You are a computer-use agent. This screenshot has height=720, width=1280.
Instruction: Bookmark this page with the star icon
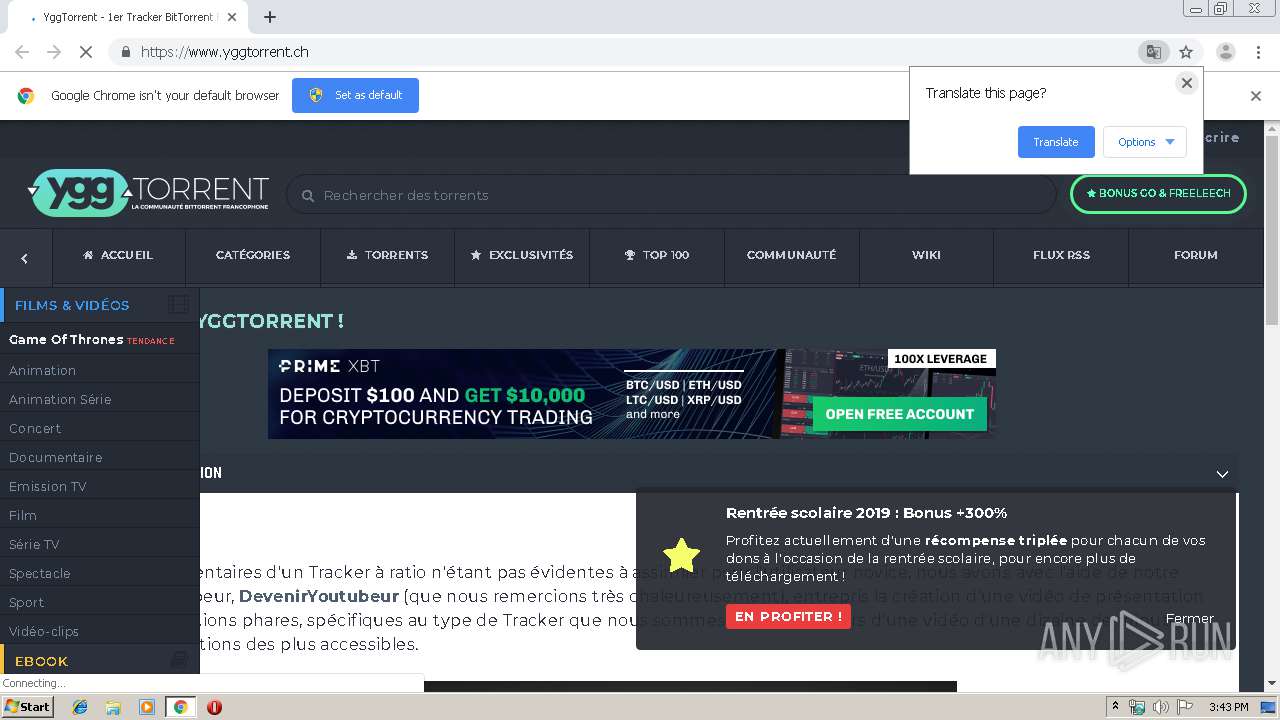click(1186, 52)
